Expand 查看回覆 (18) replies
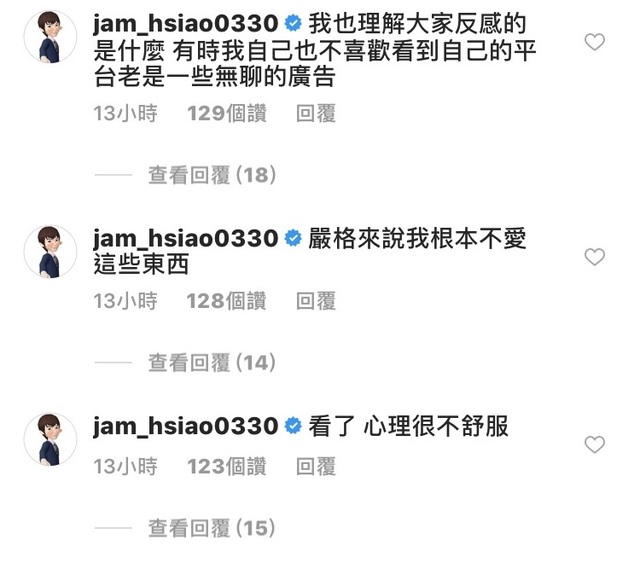Screen dimensions: 640x563 click(212, 175)
